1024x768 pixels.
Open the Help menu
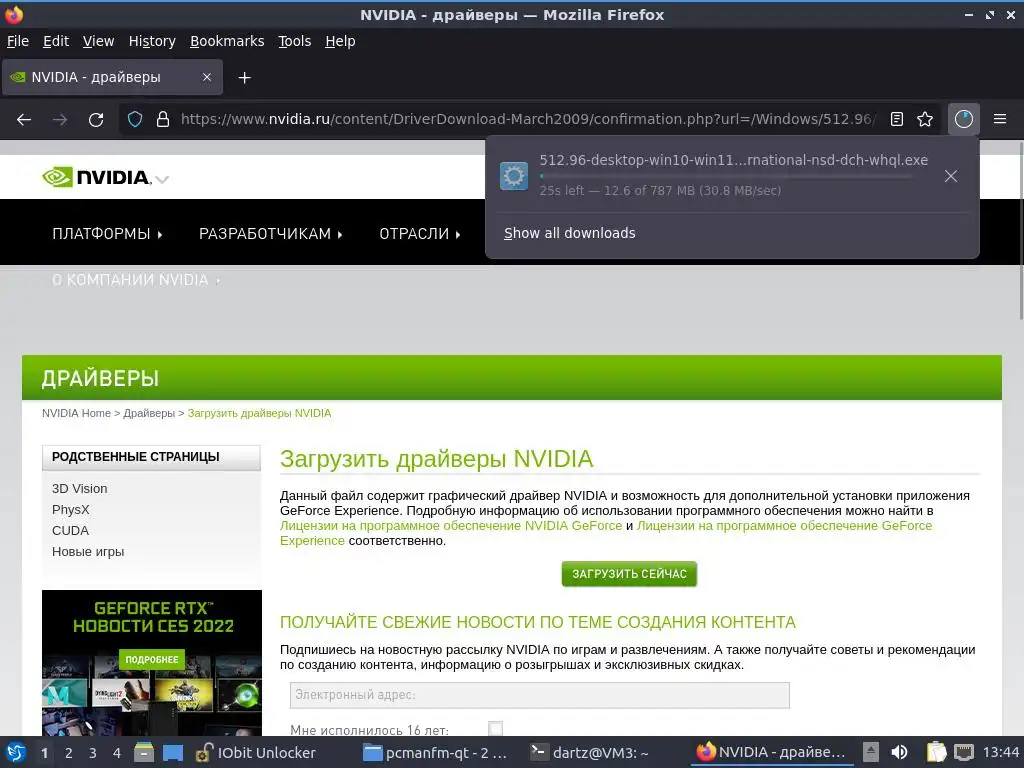[340, 41]
